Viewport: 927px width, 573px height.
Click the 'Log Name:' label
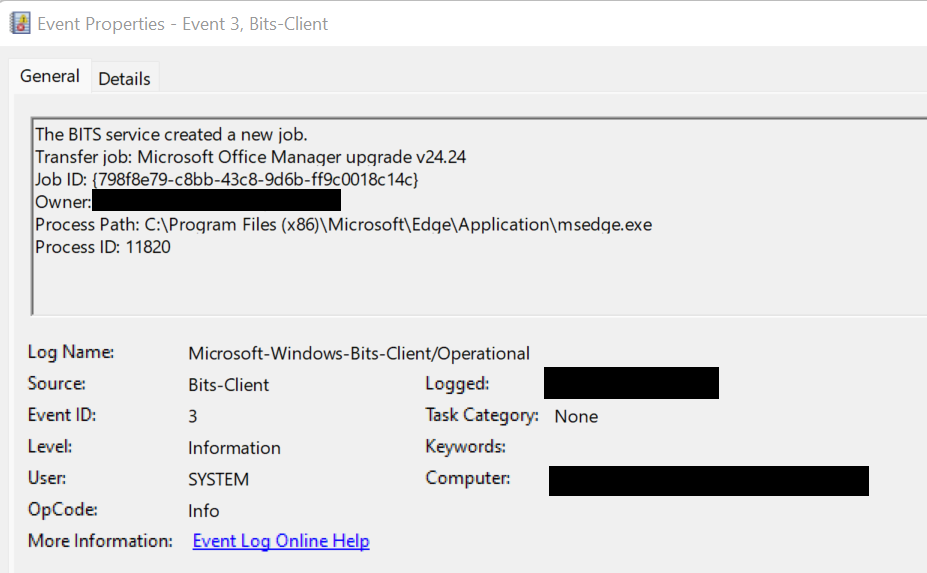coord(71,352)
